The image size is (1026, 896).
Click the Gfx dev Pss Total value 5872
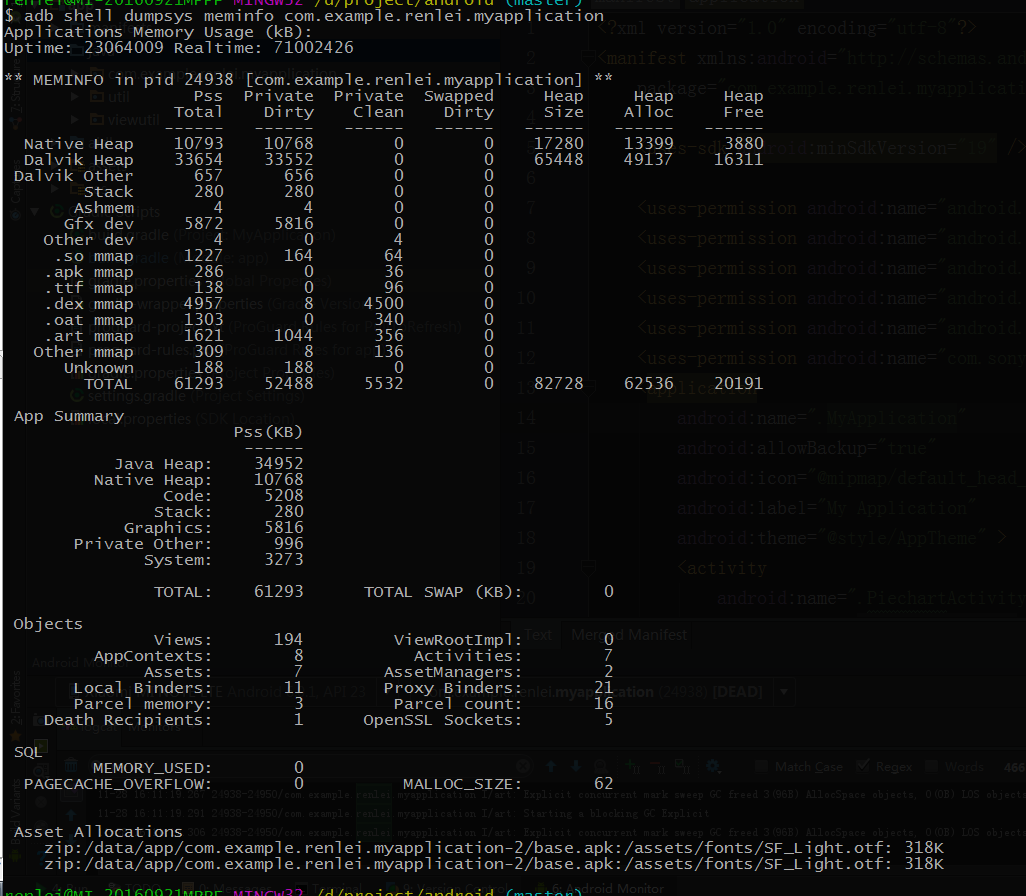(203, 224)
